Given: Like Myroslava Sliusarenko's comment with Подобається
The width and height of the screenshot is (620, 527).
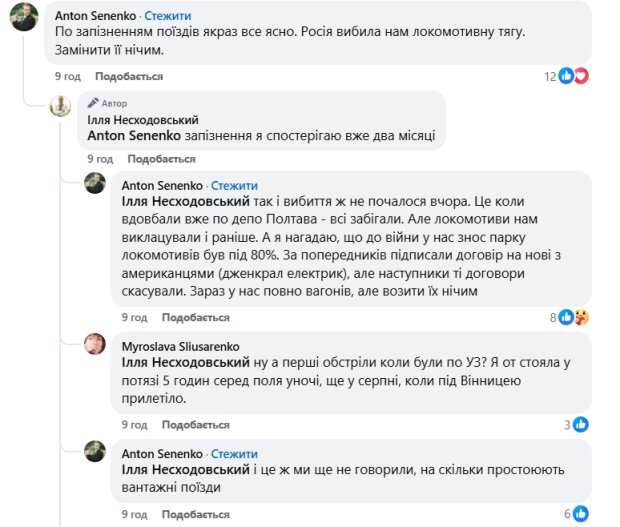Looking at the screenshot, I should pos(195,424).
